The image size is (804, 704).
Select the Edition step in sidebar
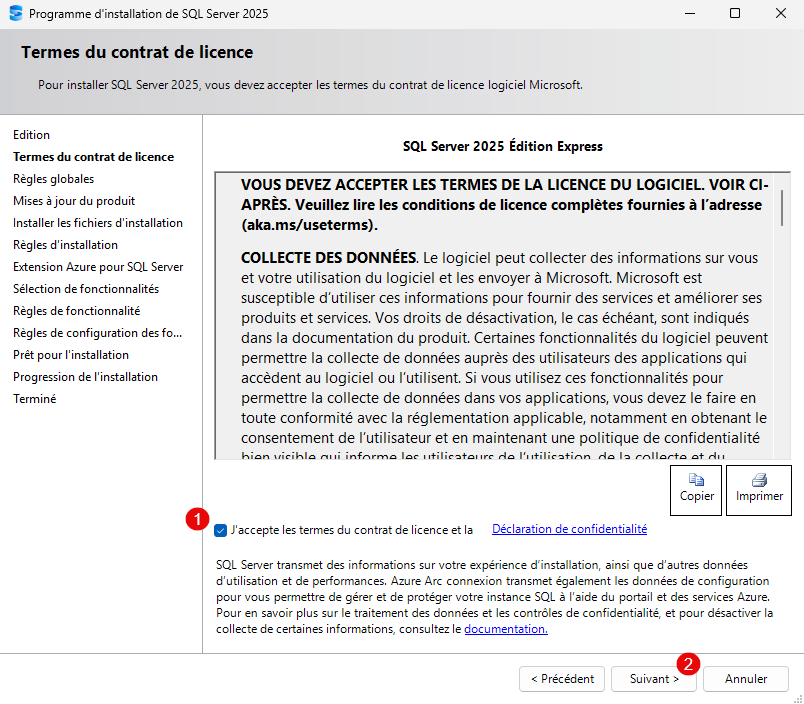point(31,135)
